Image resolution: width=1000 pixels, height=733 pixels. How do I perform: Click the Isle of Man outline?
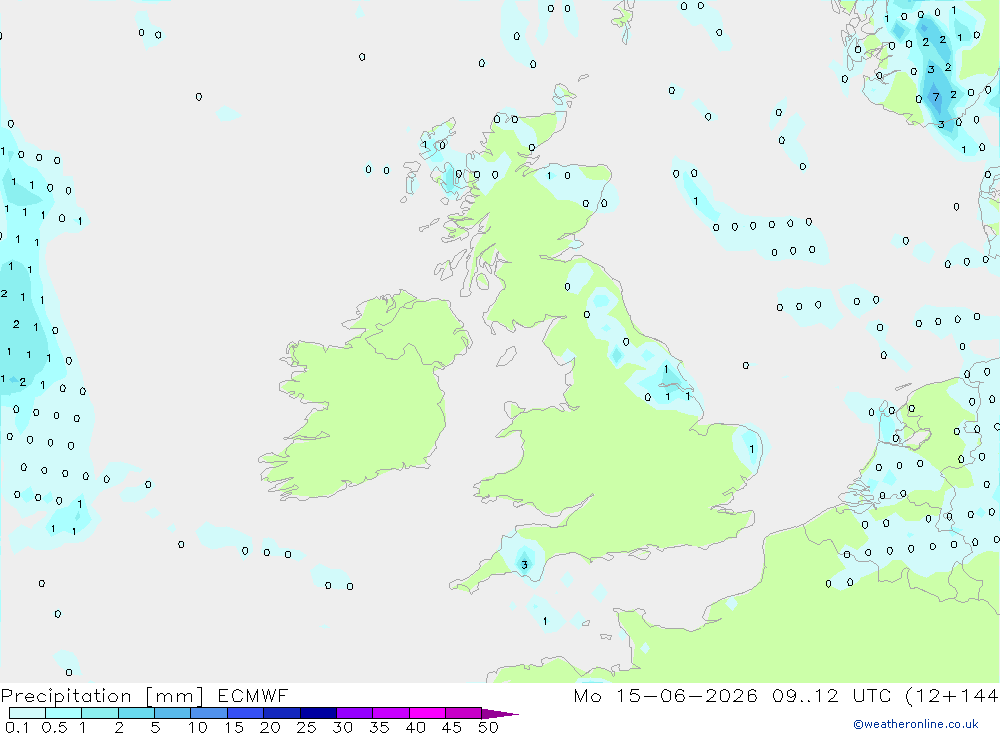pos(506,356)
